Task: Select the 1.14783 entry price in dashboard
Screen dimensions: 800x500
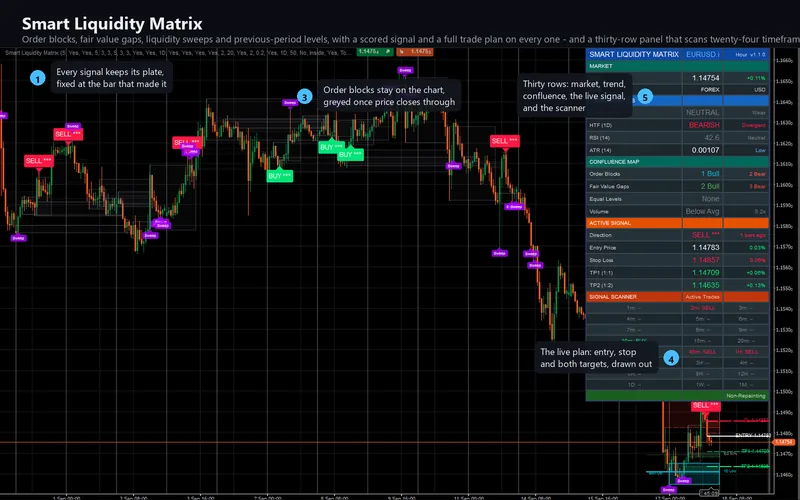Action: (706, 247)
